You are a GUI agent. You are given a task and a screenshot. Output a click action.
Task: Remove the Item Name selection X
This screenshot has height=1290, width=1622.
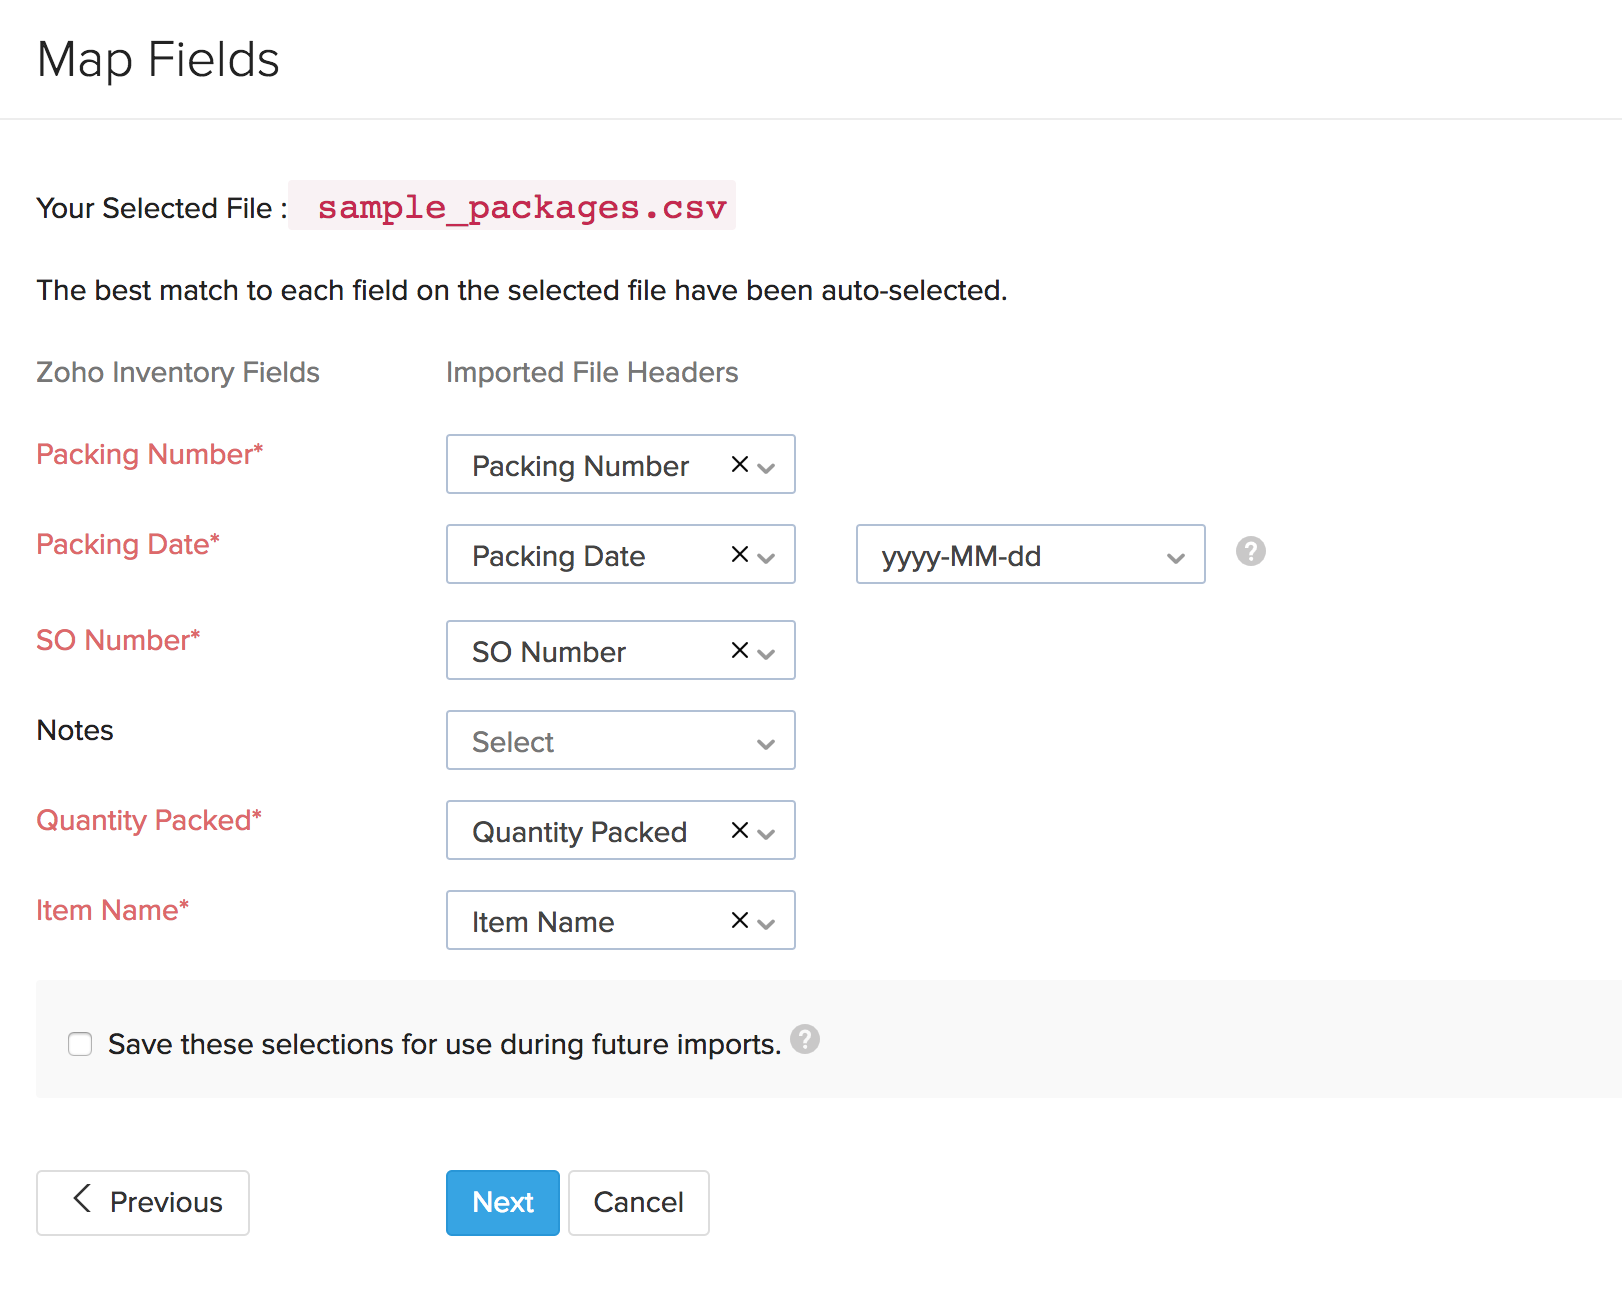(740, 920)
